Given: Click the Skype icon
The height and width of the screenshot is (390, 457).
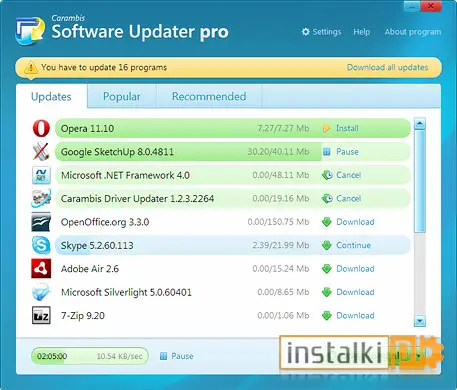Looking at the screenshot, I should coord(41,245).
